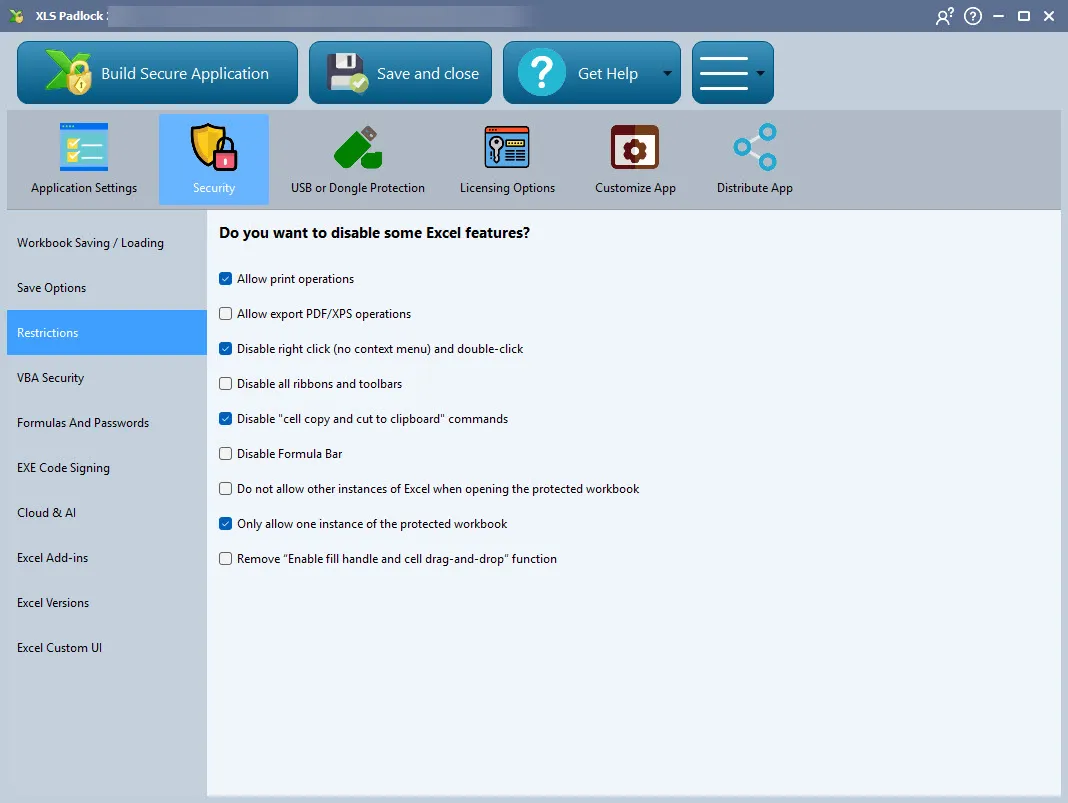Image resolution: width=1068 pixels, height=803 pixels.
Task: Click the Save and close floppy disk icon
Action: (347, 72)
